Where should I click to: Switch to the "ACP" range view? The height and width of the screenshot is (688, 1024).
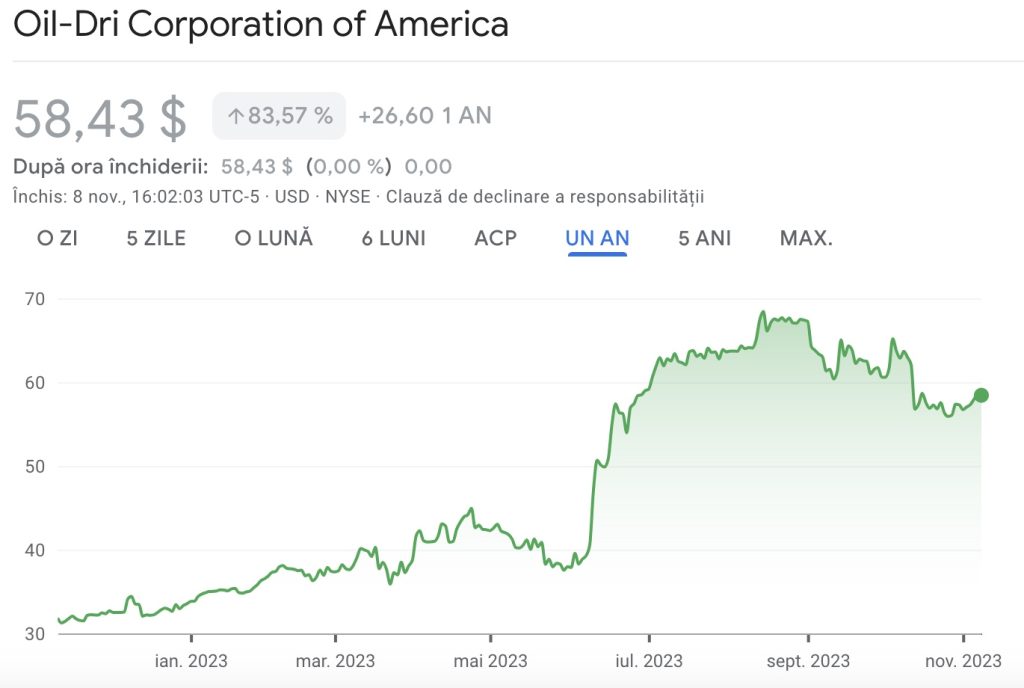495,238
